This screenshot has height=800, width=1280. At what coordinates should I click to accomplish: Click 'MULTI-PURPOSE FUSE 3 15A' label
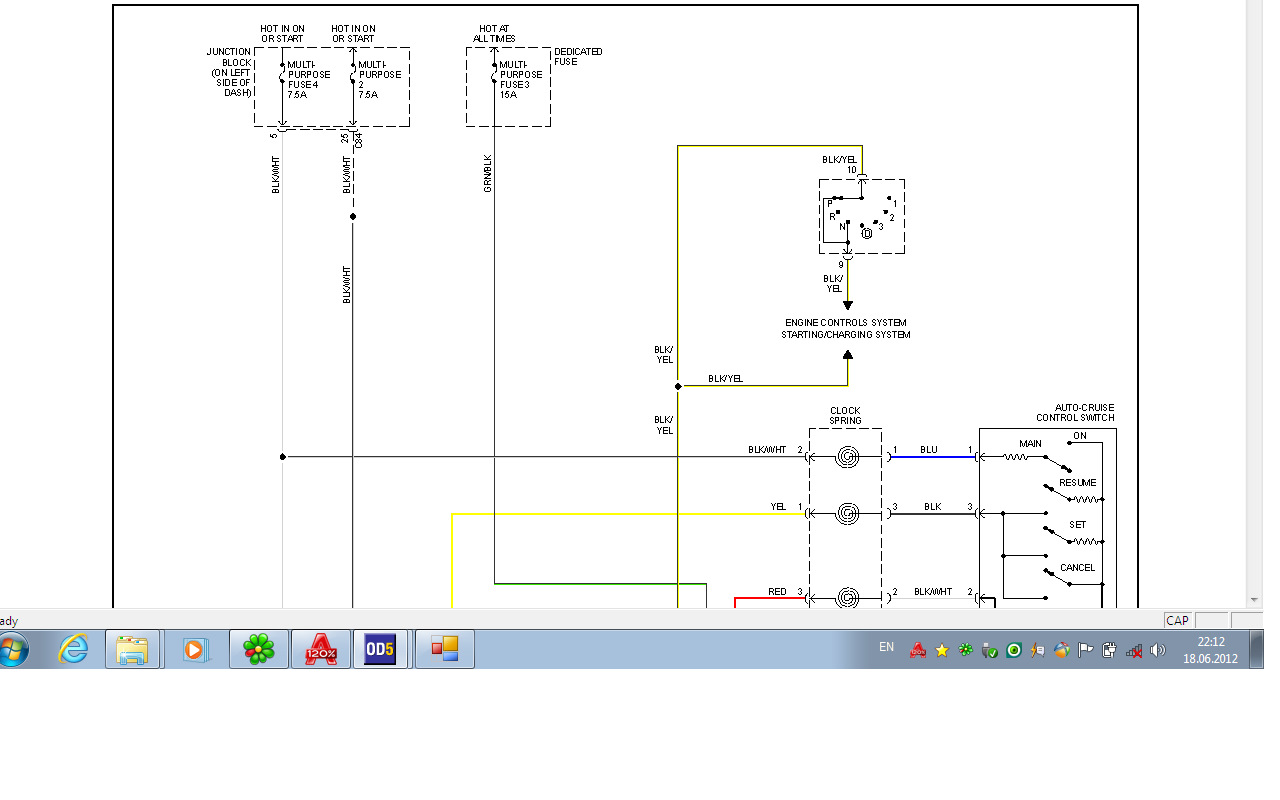(521, 79)
